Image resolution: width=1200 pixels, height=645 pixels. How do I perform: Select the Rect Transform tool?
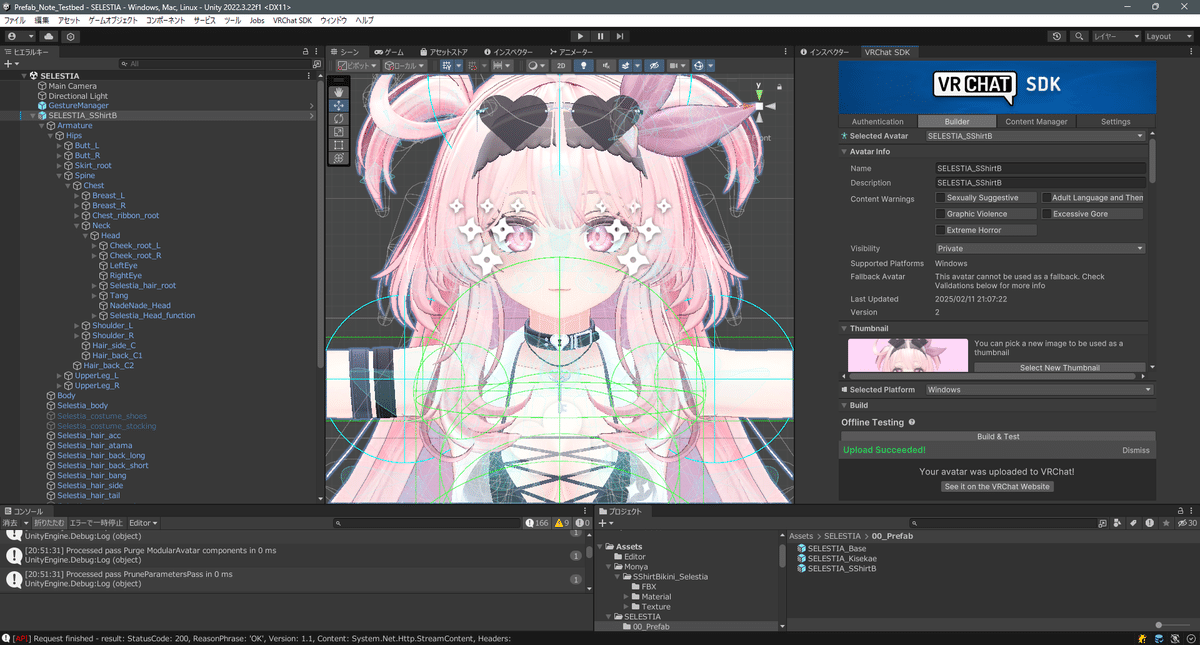point(339,144)
